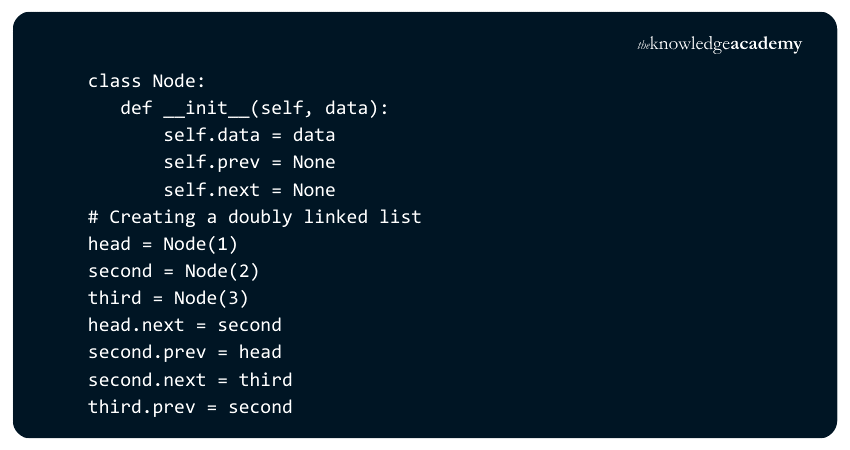Click The Knowledge Academy logo
The width and height of the screenshot is (850, 450).
[719, 45]
